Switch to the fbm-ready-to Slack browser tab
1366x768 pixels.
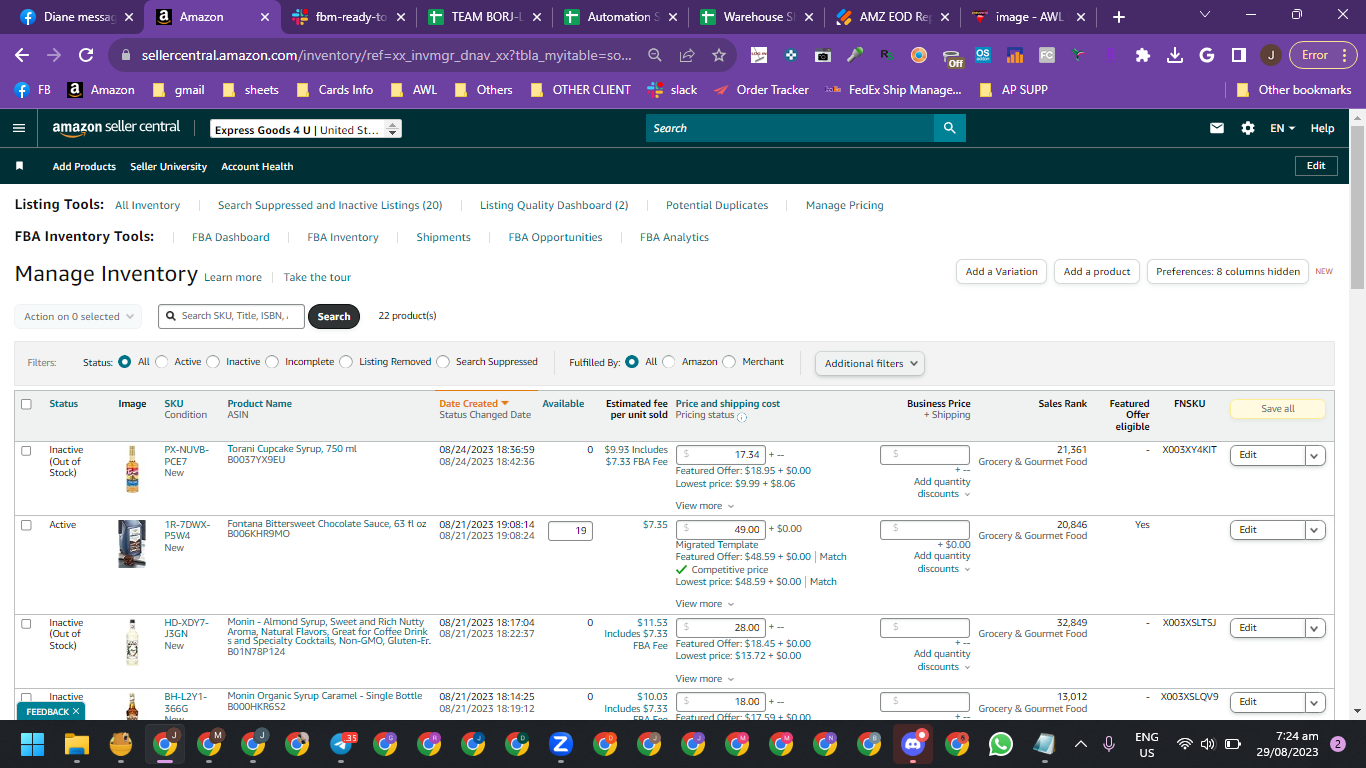(x=347, y=17)
